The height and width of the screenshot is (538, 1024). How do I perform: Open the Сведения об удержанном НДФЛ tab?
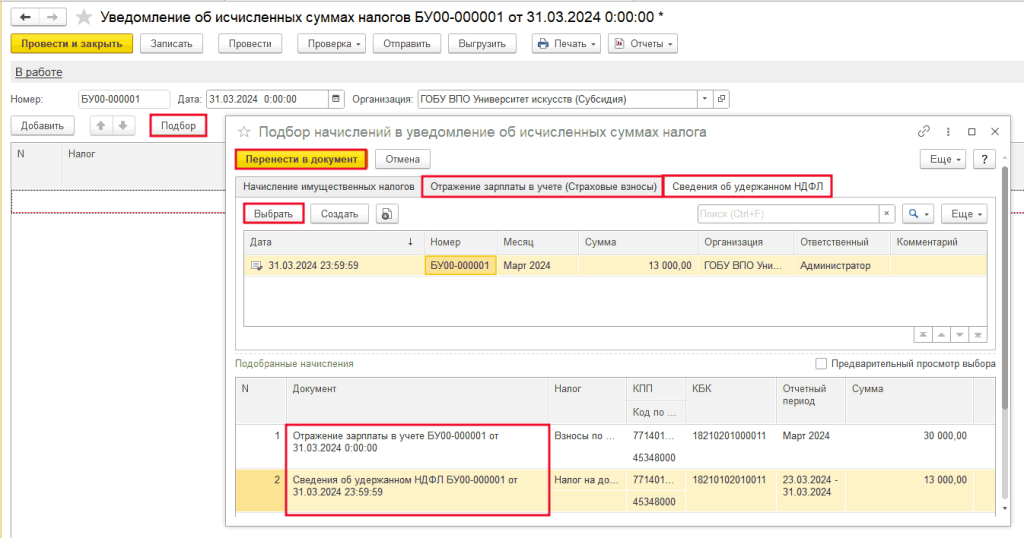[x=749, y=187]
